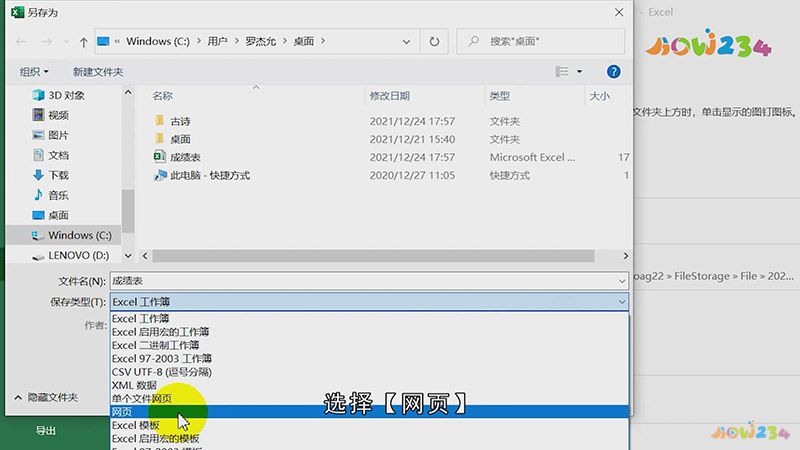800x450 pixels.
Task: Click 罗杰允 in the address path
Action: [x=260, y=41]
